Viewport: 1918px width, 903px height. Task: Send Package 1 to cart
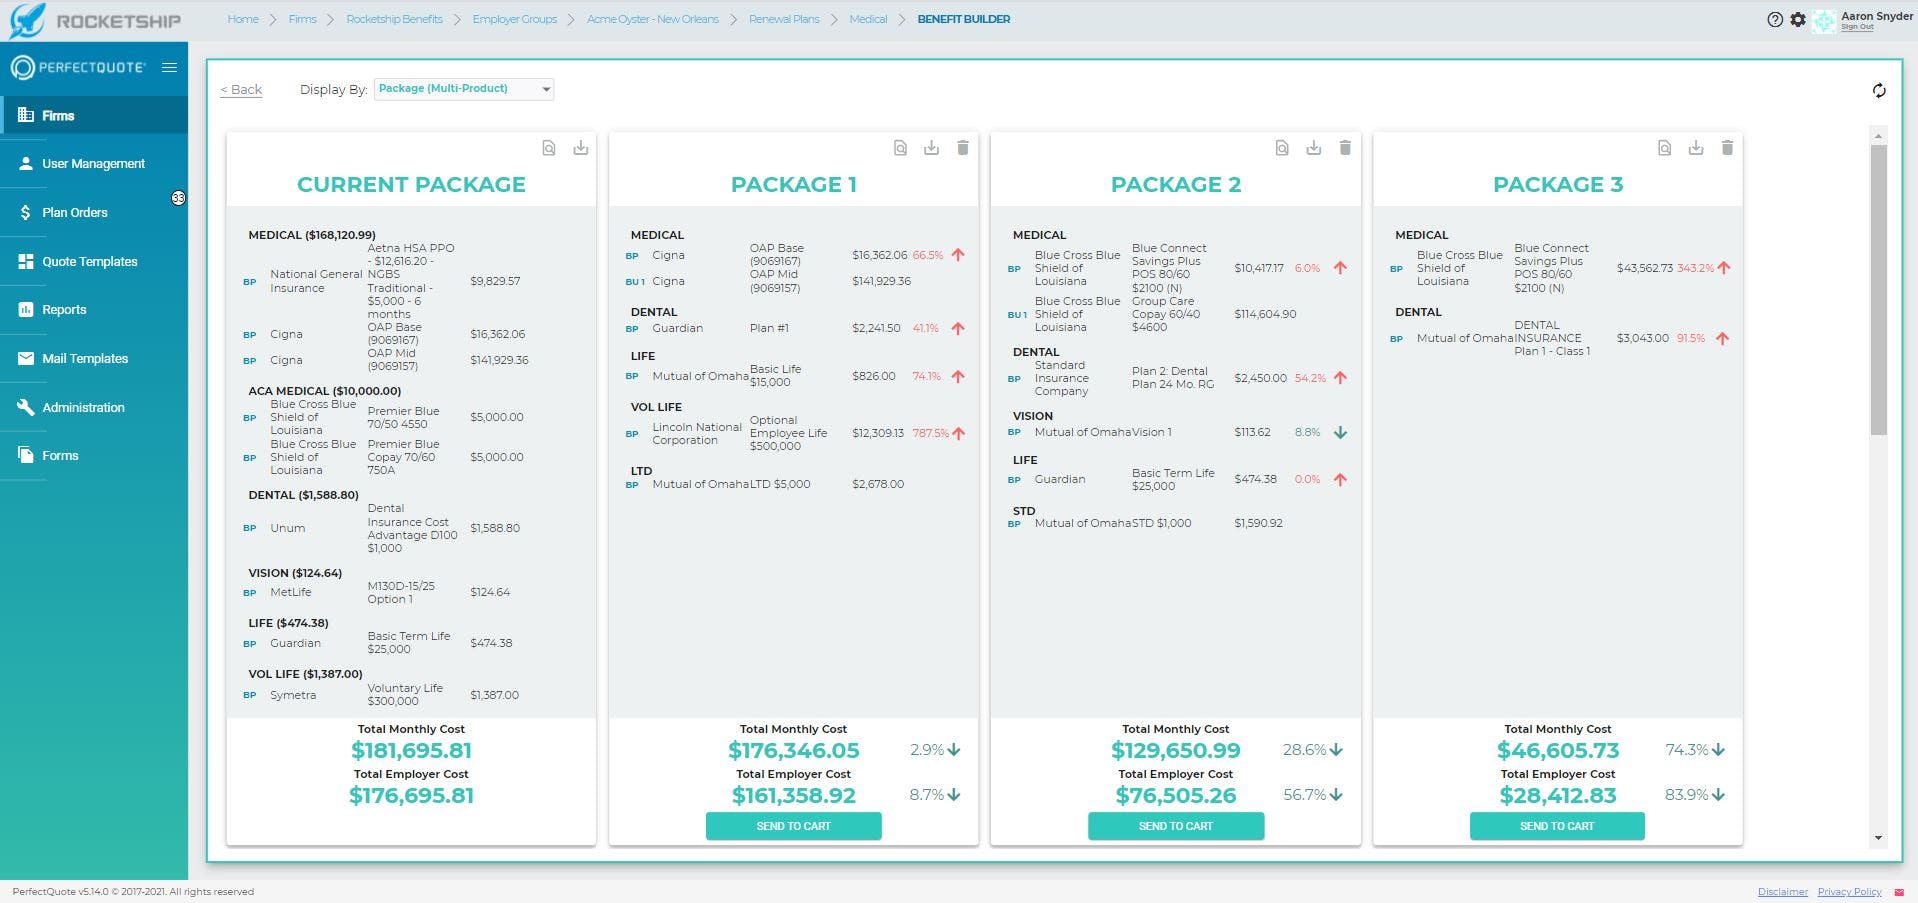pyautogui.click(x=794, y=826)
